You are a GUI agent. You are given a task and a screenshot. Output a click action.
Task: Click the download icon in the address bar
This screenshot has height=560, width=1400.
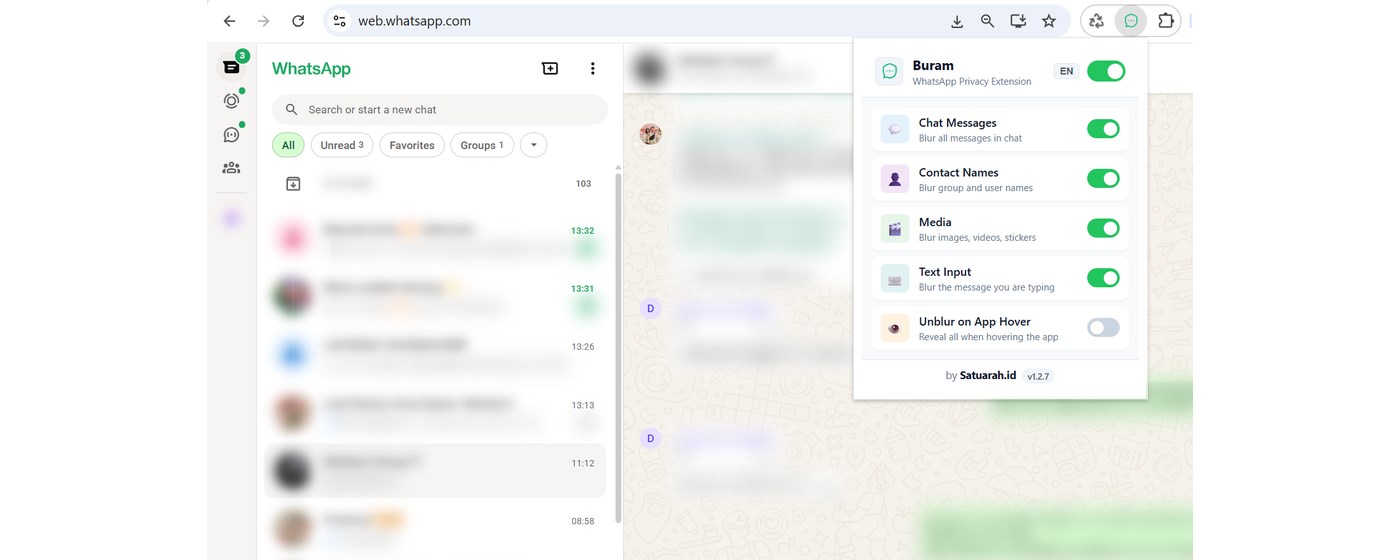click(x=957, y=21)
